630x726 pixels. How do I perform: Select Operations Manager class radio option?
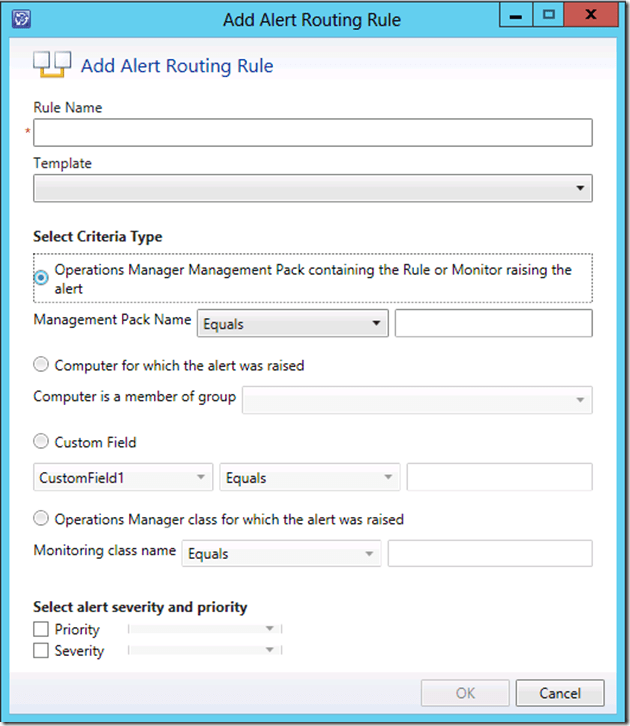42,520
